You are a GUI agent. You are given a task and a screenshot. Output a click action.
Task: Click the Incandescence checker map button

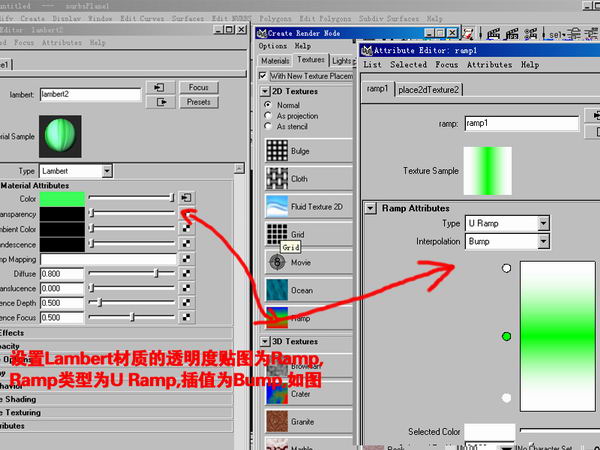click(x=186, y=243)
